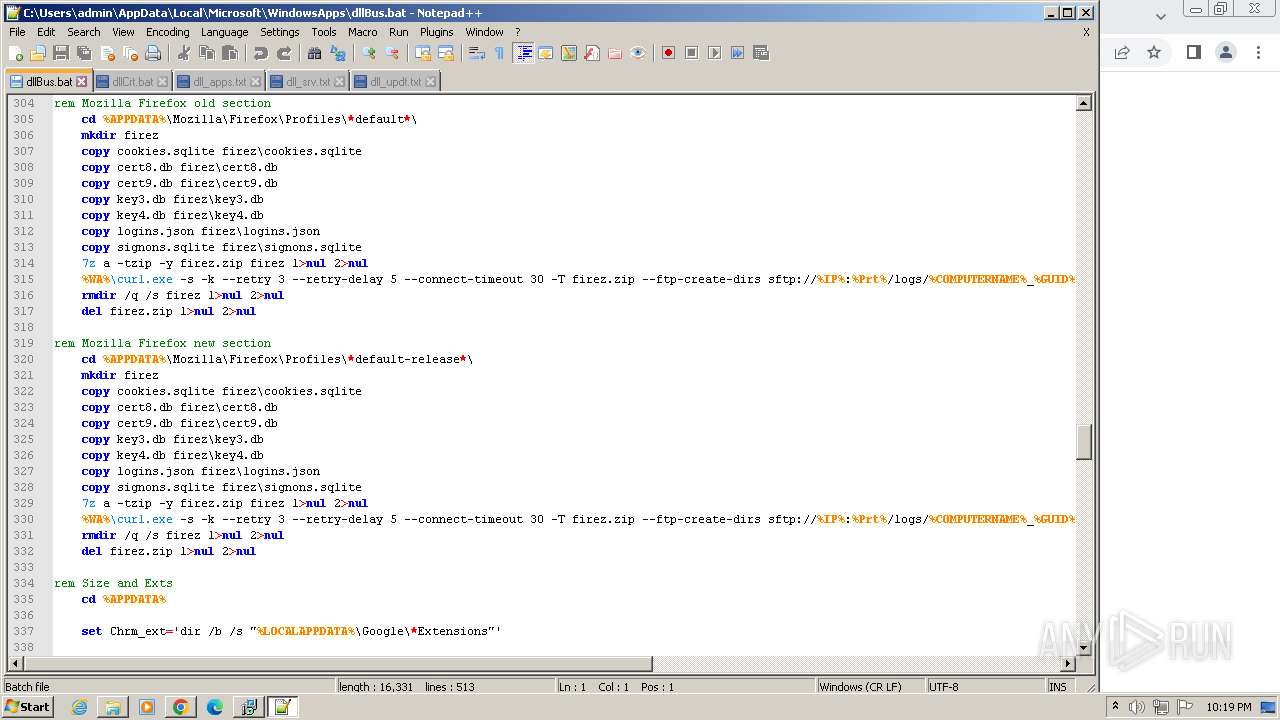Open the Language menu
The image size is (1280, 720).
[x=224, y=32]
